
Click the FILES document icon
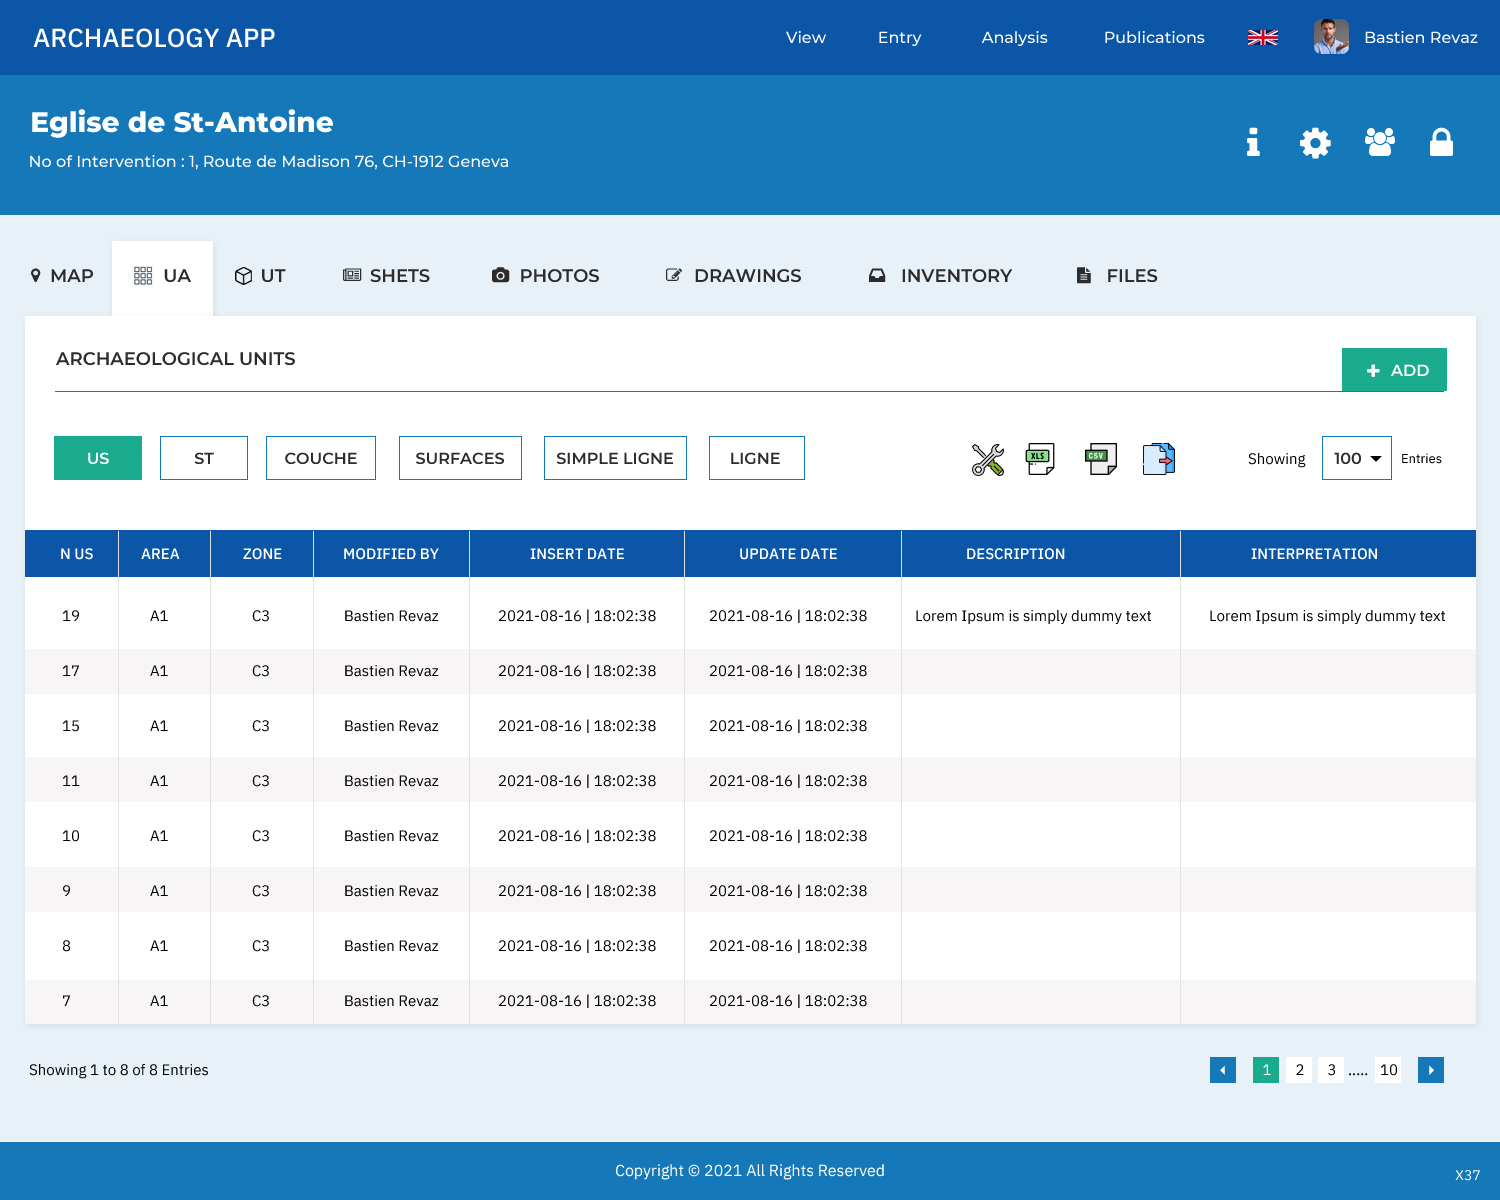[1083, 275]
